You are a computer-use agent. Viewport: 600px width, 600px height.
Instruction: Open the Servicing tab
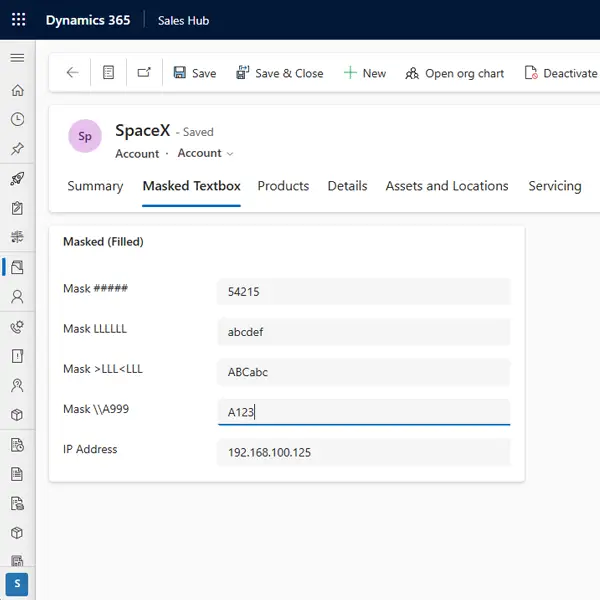click(555, 186)
